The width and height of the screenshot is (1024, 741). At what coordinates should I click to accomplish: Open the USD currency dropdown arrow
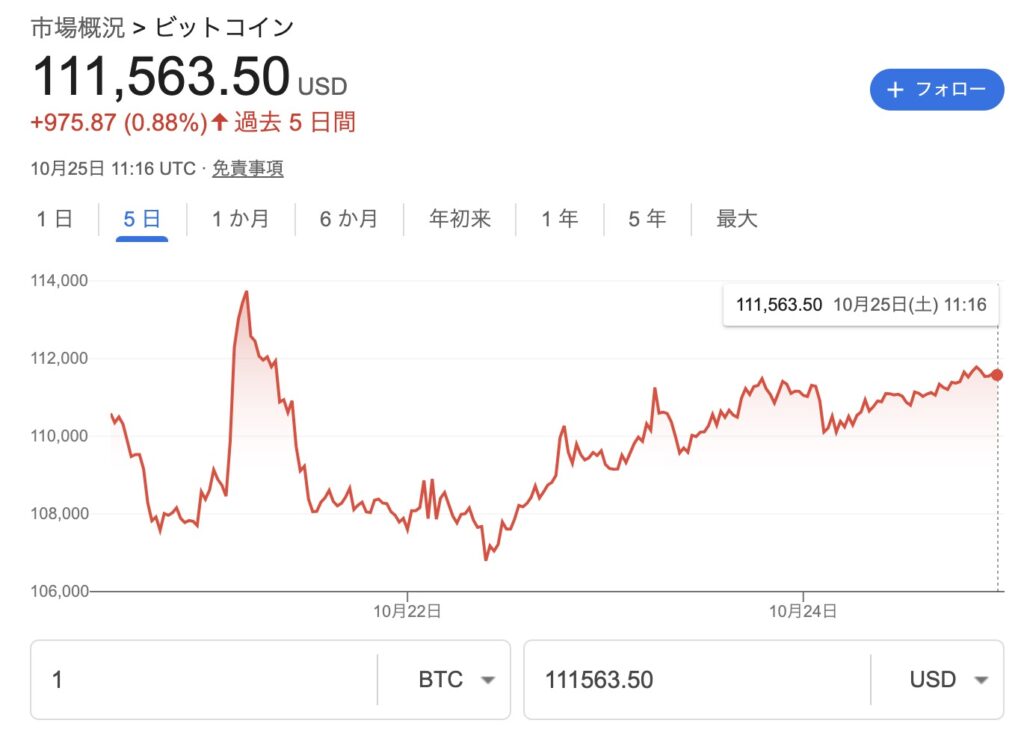[981, 680]
